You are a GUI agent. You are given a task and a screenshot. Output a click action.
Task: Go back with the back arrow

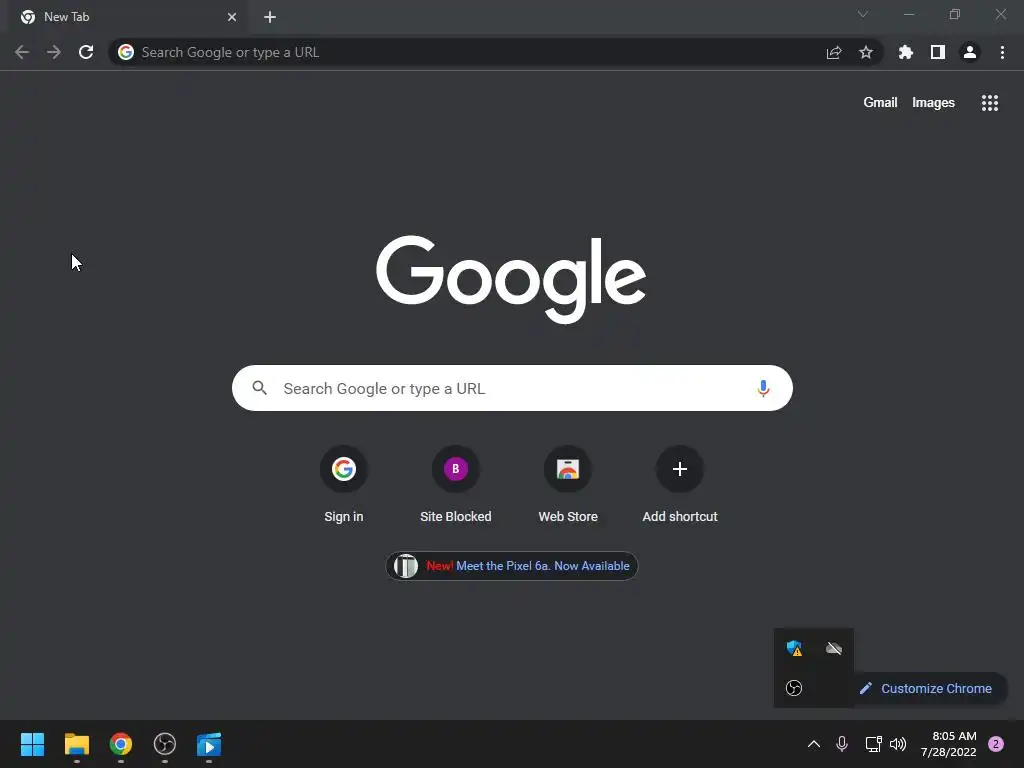pos(22,52)
